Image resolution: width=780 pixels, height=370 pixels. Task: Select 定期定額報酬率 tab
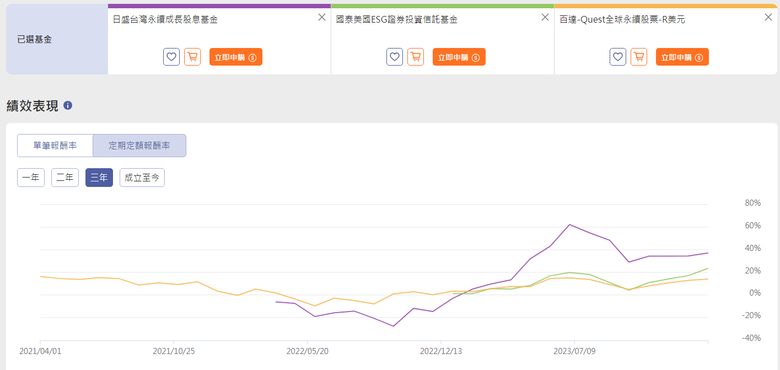[139, 146]
